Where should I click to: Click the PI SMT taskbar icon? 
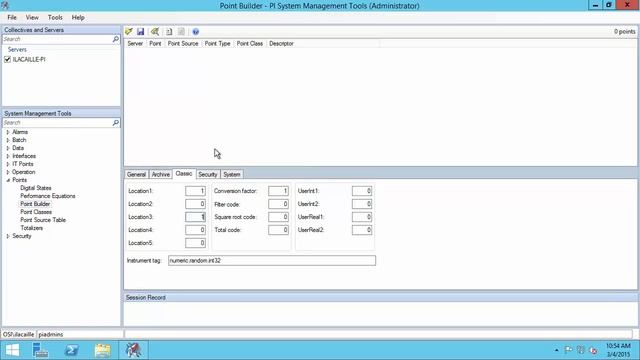coord(133,350)
